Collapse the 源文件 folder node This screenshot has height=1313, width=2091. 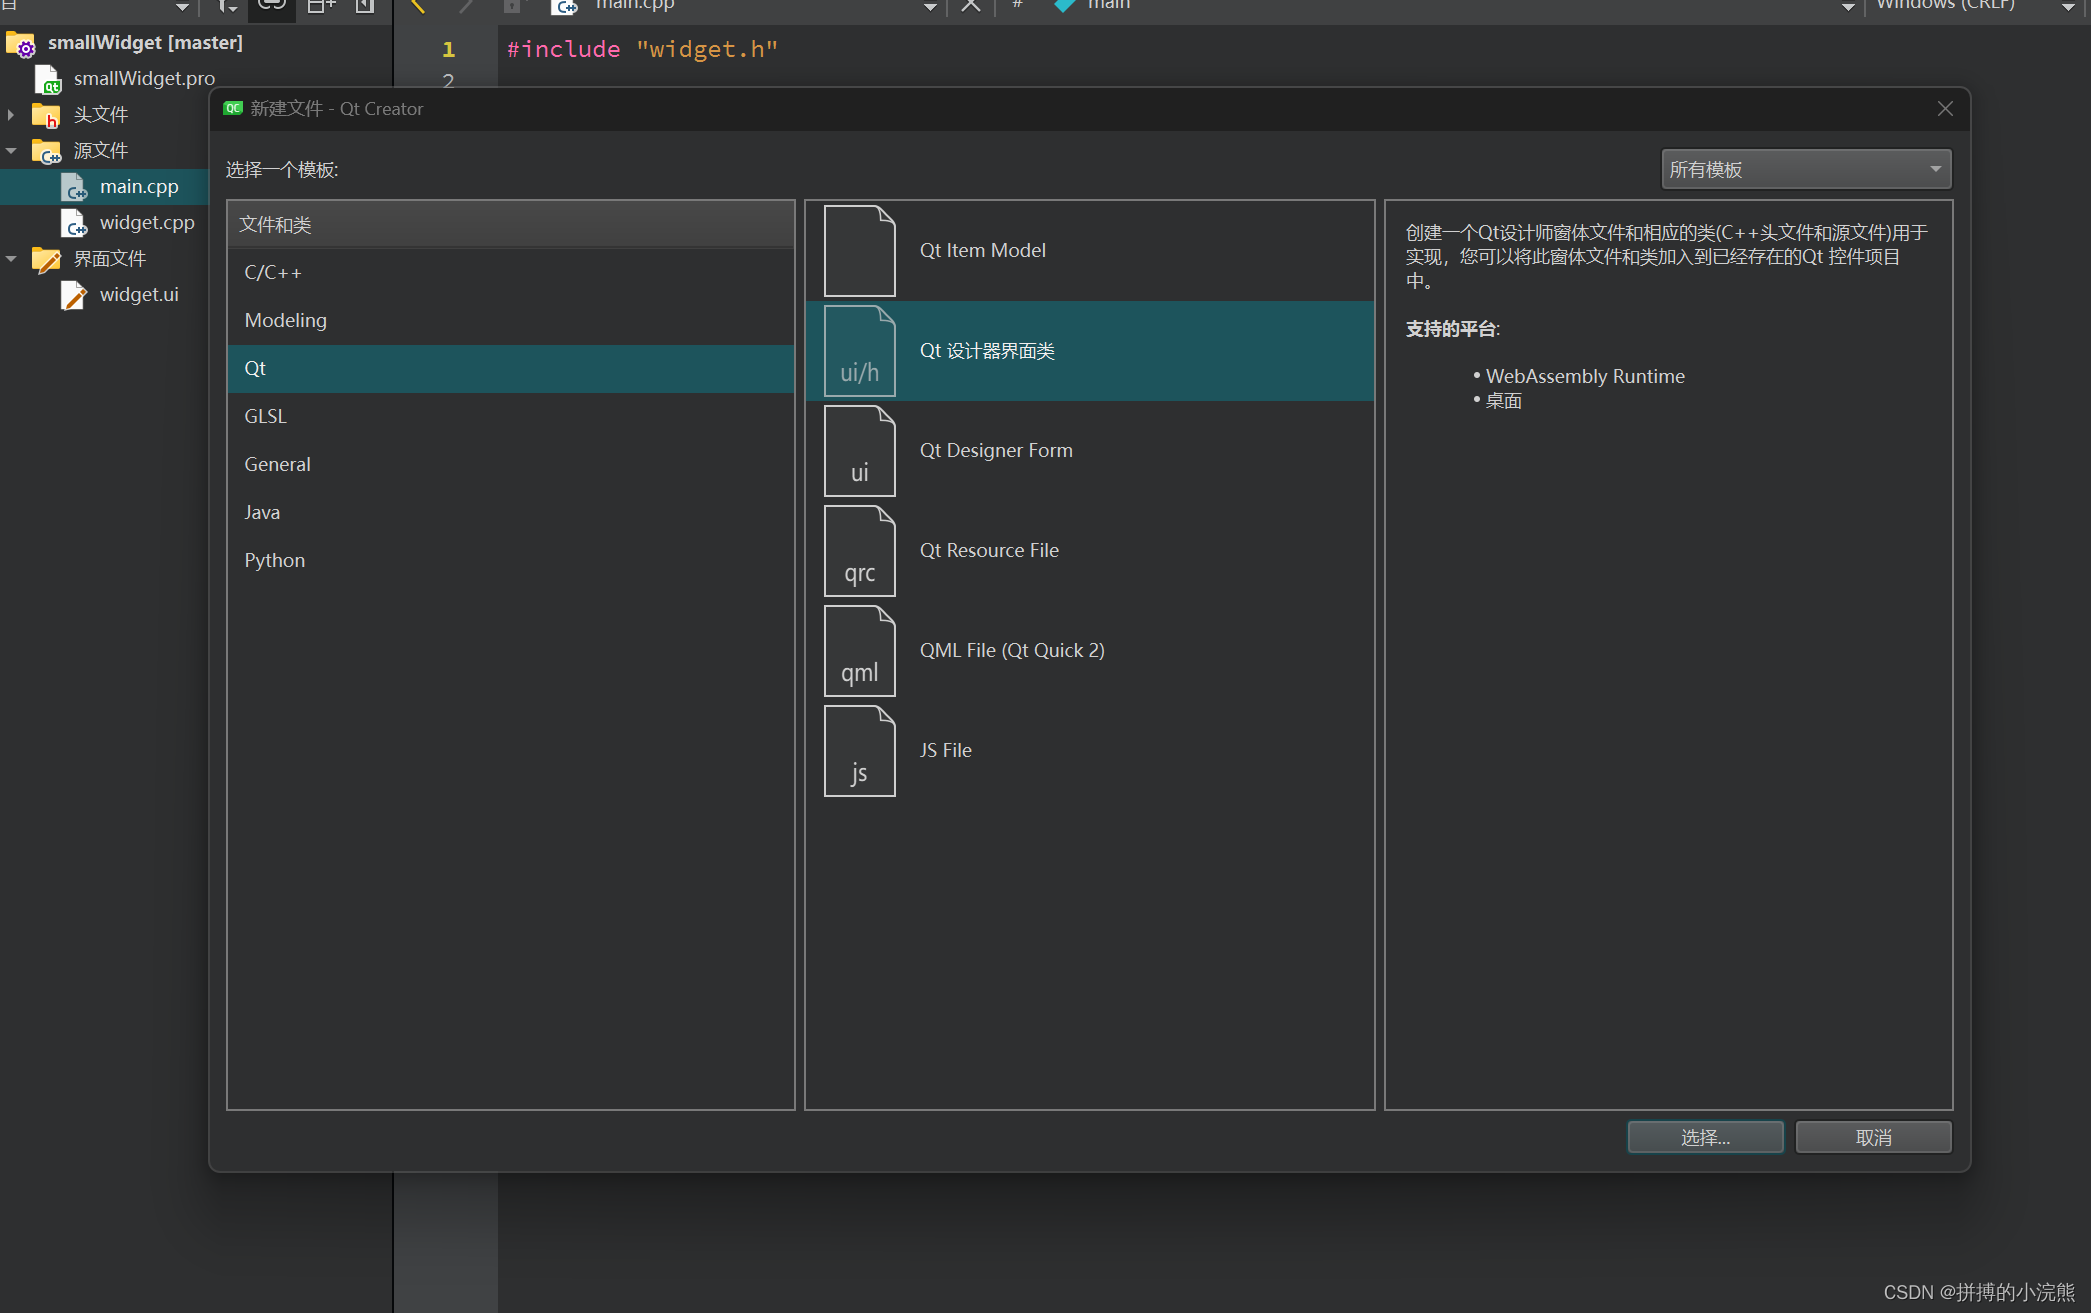[11, 151]
